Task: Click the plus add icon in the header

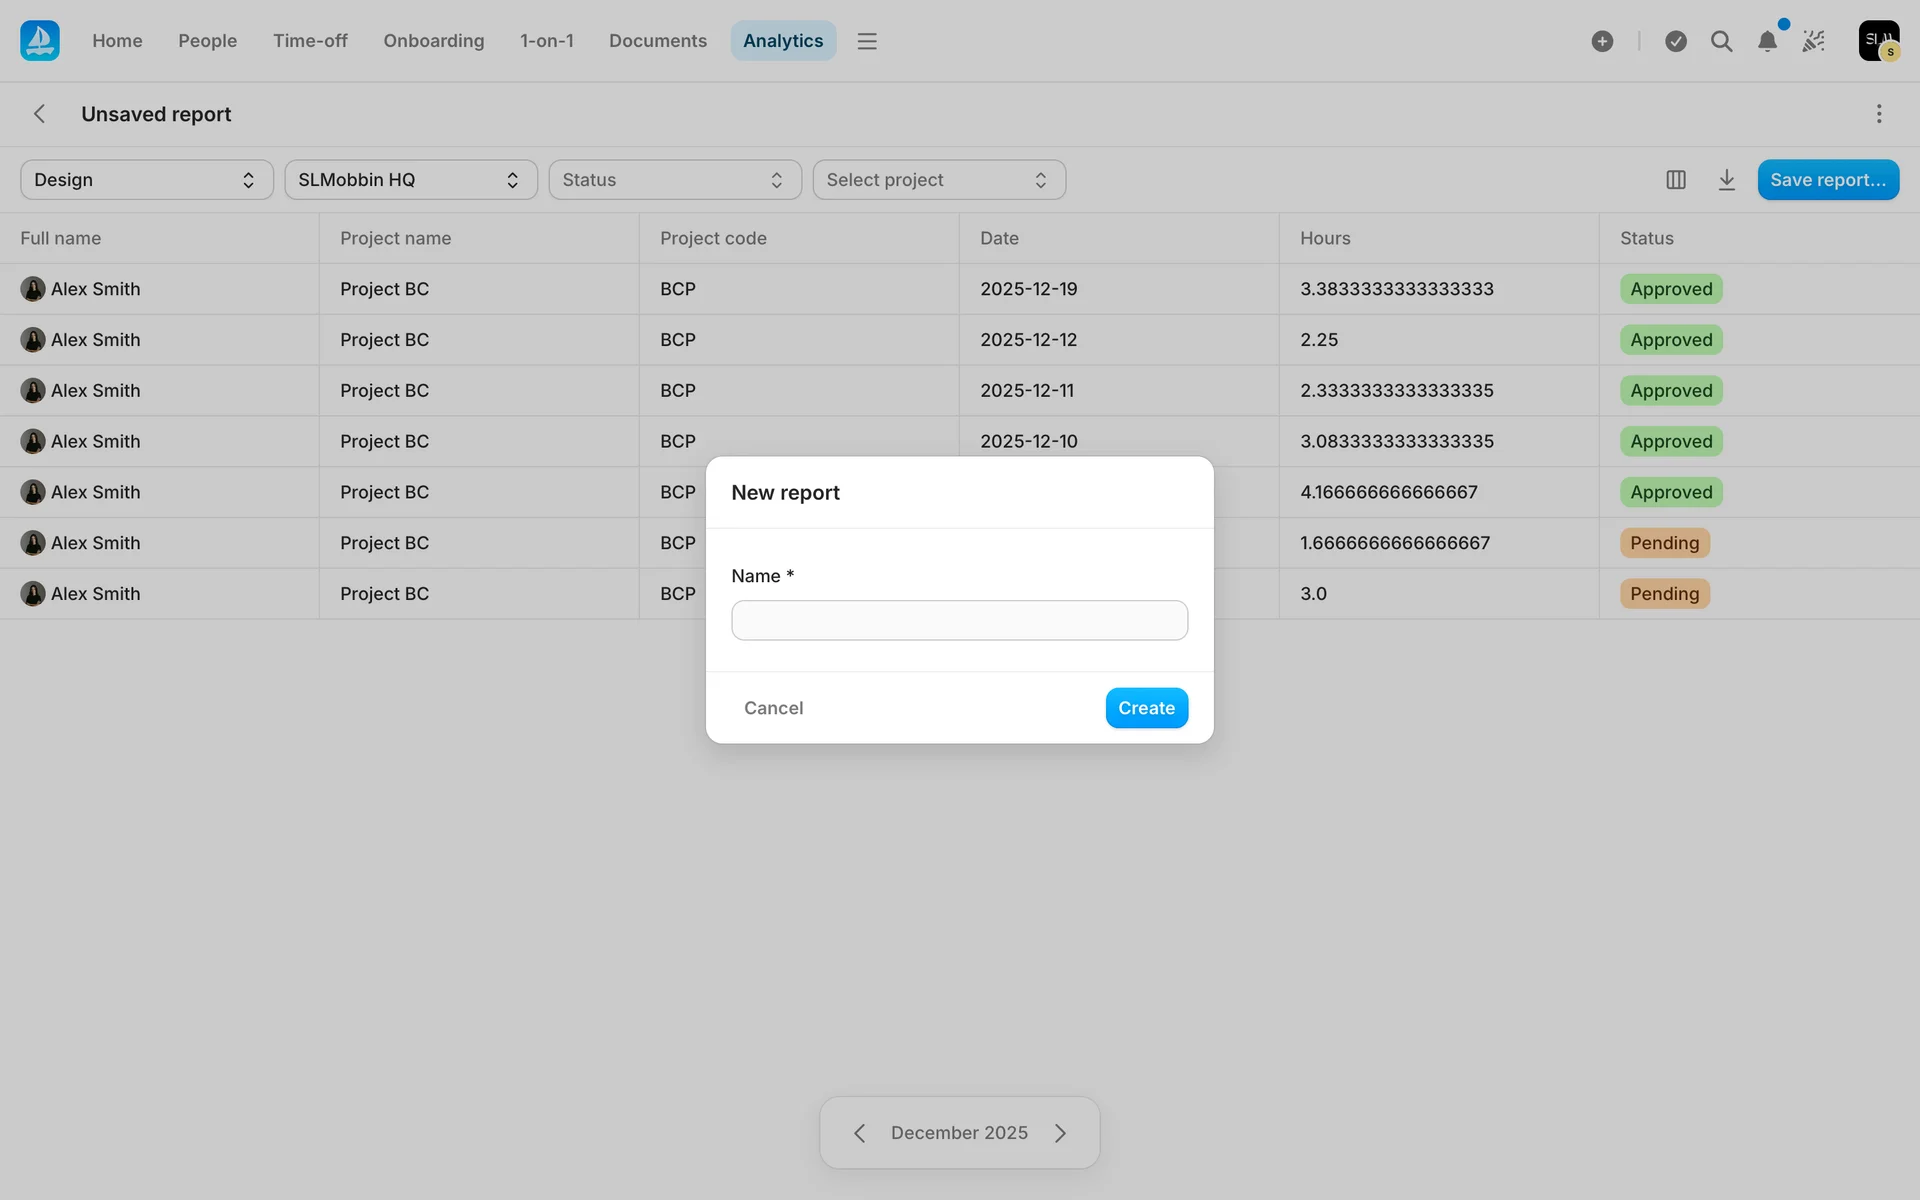Action: click(1602, 41)
